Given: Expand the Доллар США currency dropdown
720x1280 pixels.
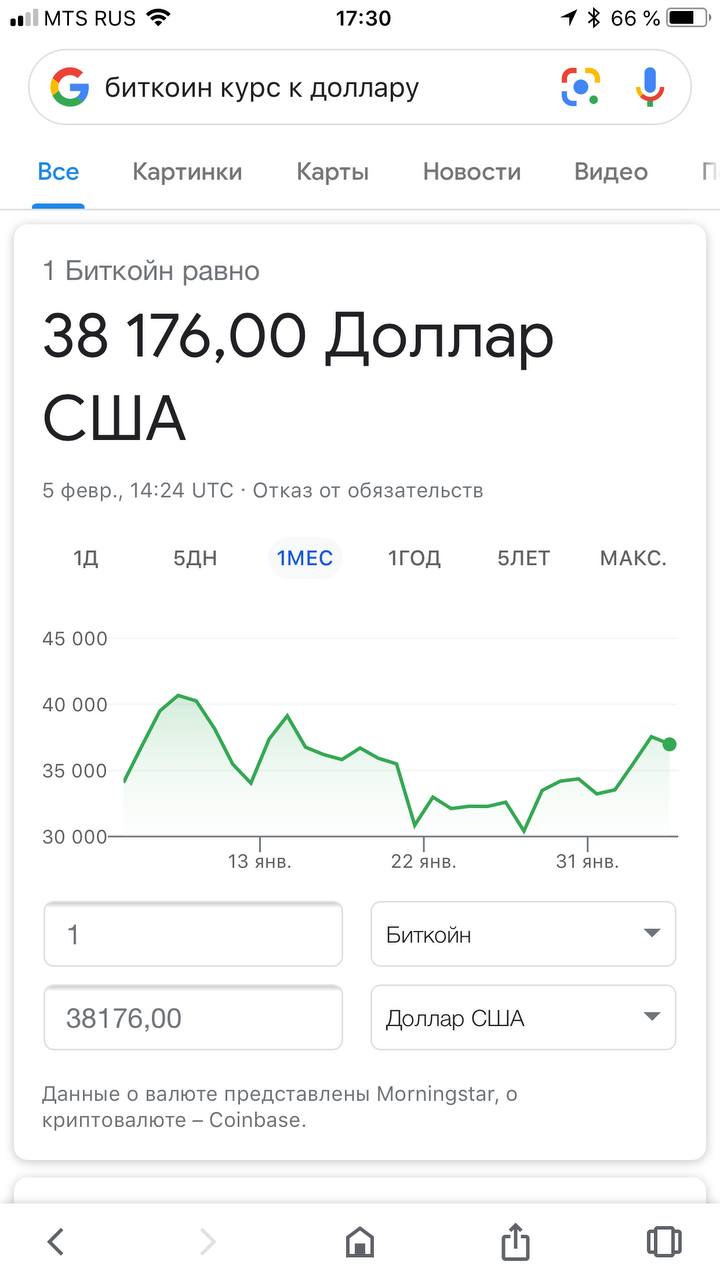Looking at the screenshot, I should (x=523, y=1018).
